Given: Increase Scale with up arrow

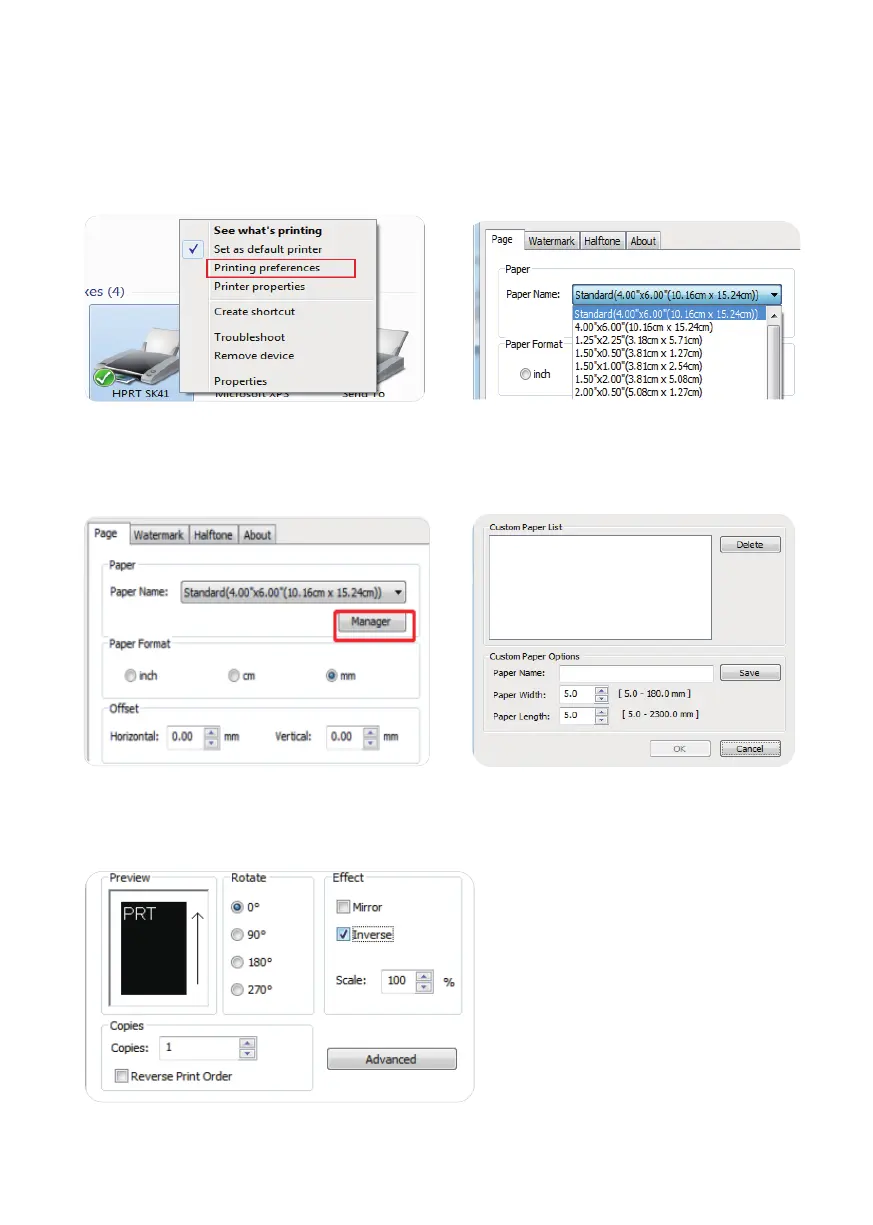Looking at the screenshot, I should pyautogui.click(x=424, y=976).
